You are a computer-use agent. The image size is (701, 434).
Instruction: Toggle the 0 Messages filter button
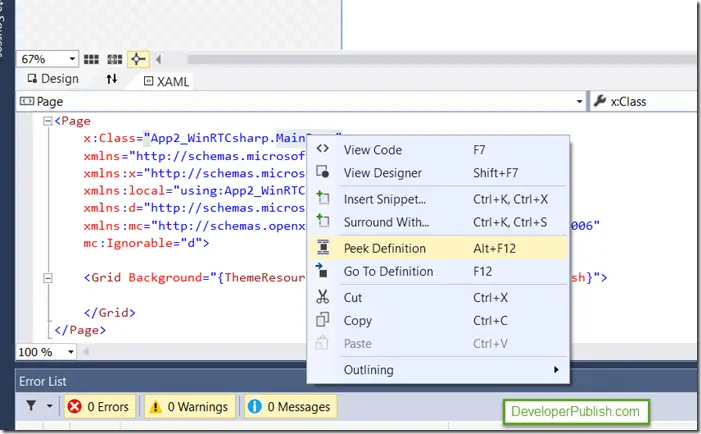click(x=291, y=406)
